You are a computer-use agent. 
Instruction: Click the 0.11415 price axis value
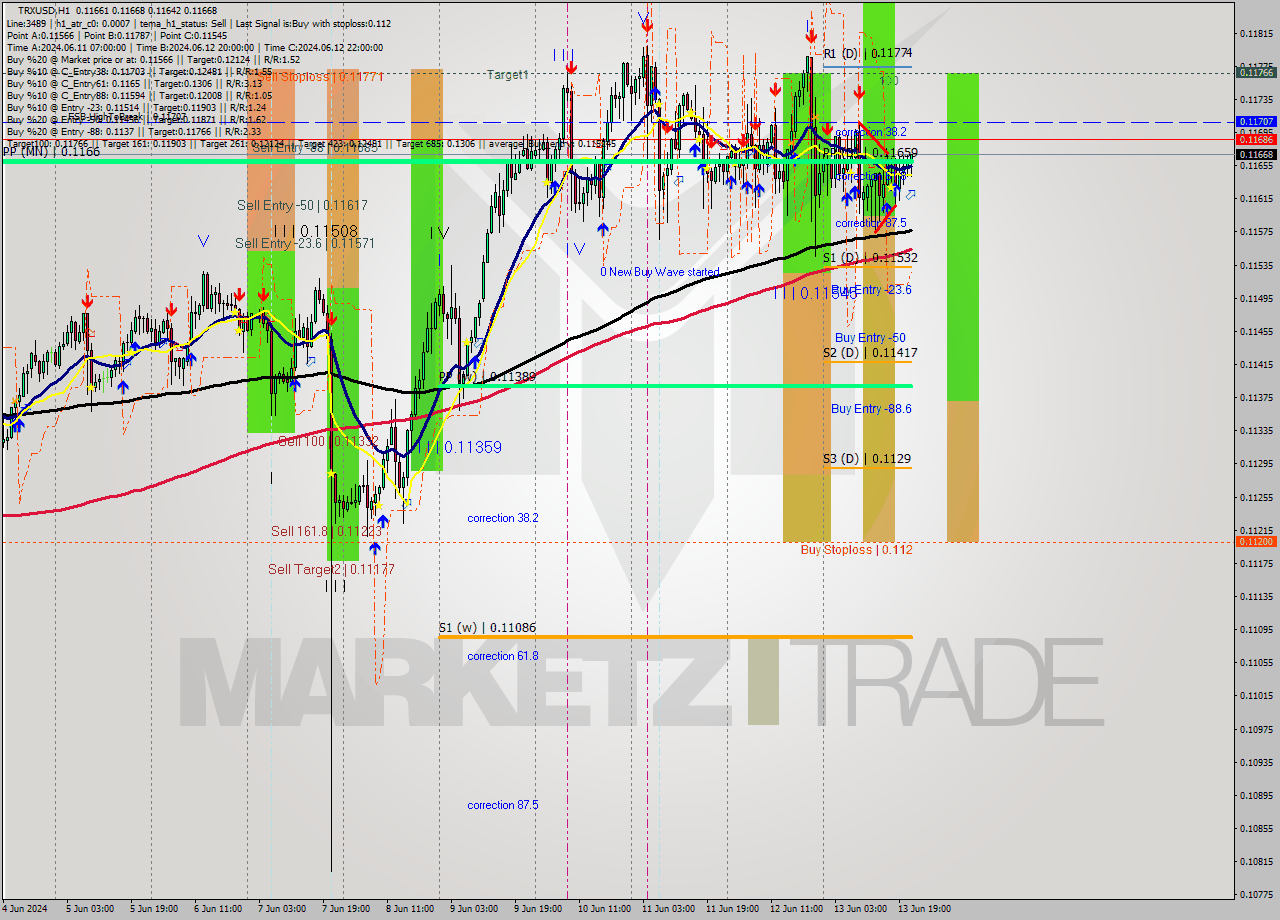pyautogui.click(x=1256, y=364)
